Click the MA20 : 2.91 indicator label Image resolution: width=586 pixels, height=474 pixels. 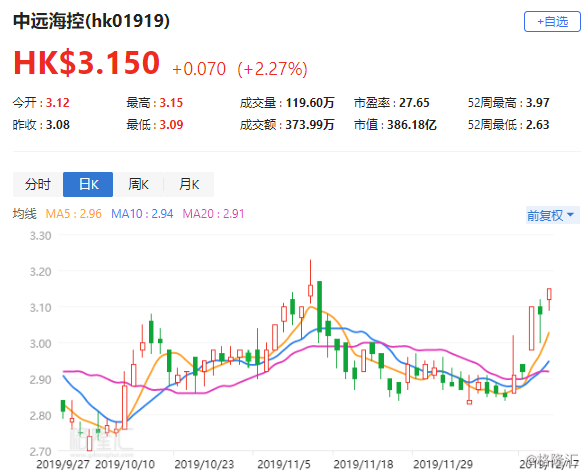point(213,214)
